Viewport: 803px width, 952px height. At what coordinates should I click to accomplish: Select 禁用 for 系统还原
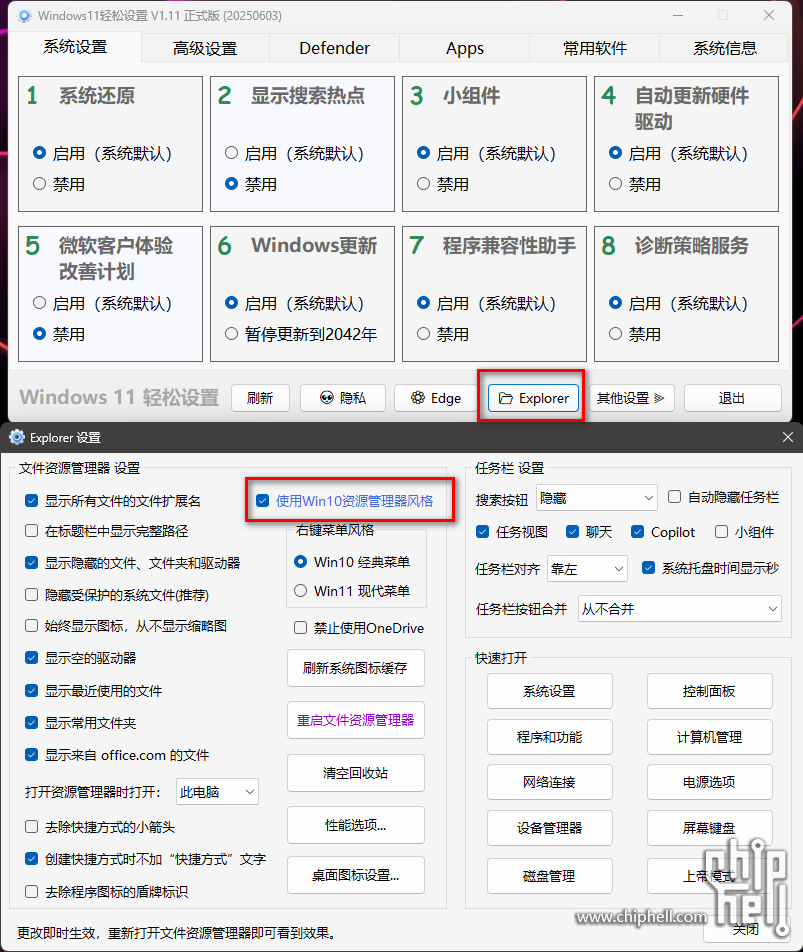coord(39,184)
